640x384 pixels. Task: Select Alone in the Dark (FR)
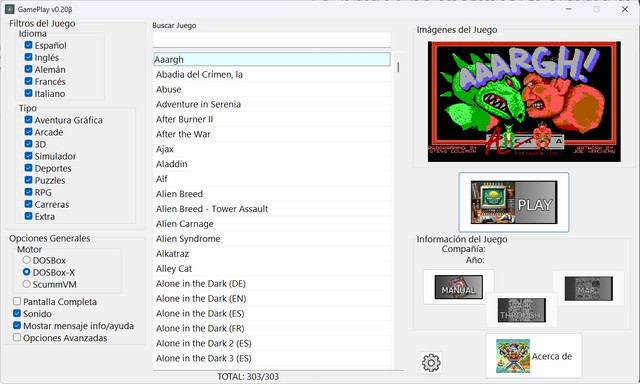point(272,328)
